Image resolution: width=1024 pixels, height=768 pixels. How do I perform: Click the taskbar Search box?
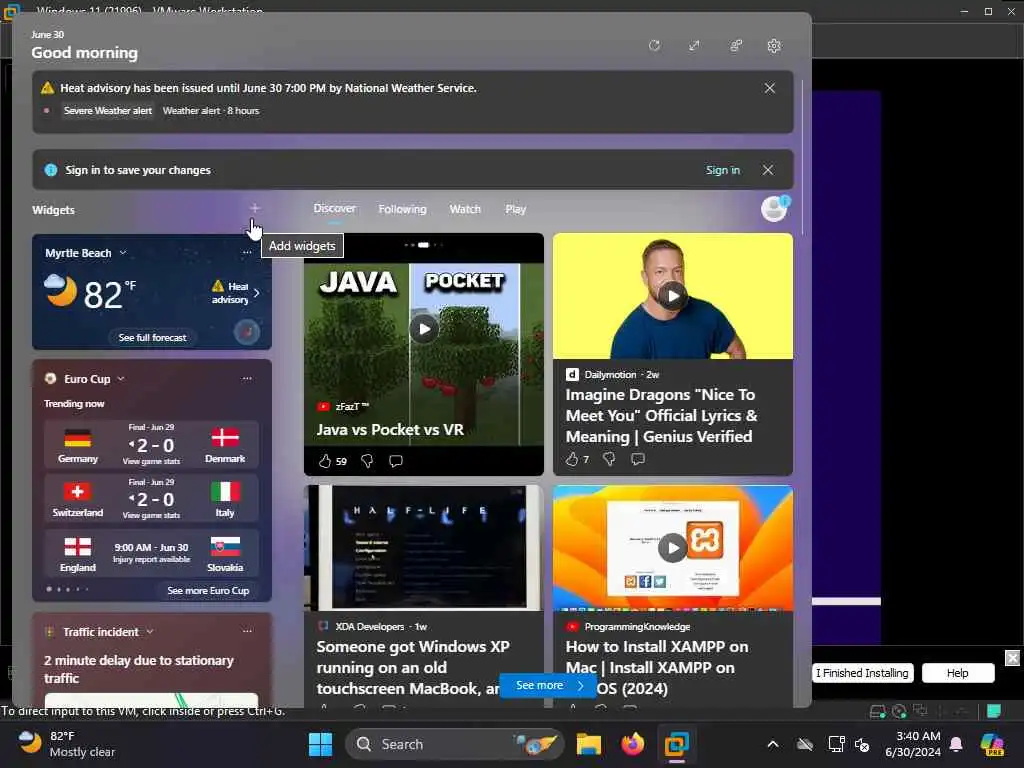pos(455,744)
